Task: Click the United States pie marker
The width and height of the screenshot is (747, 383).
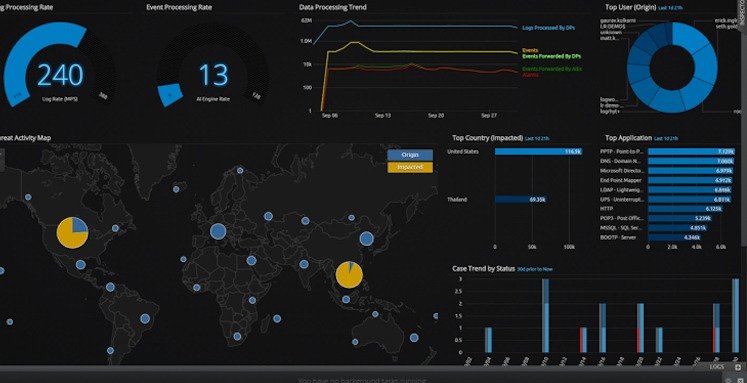Action: click(x=72, y=233)
